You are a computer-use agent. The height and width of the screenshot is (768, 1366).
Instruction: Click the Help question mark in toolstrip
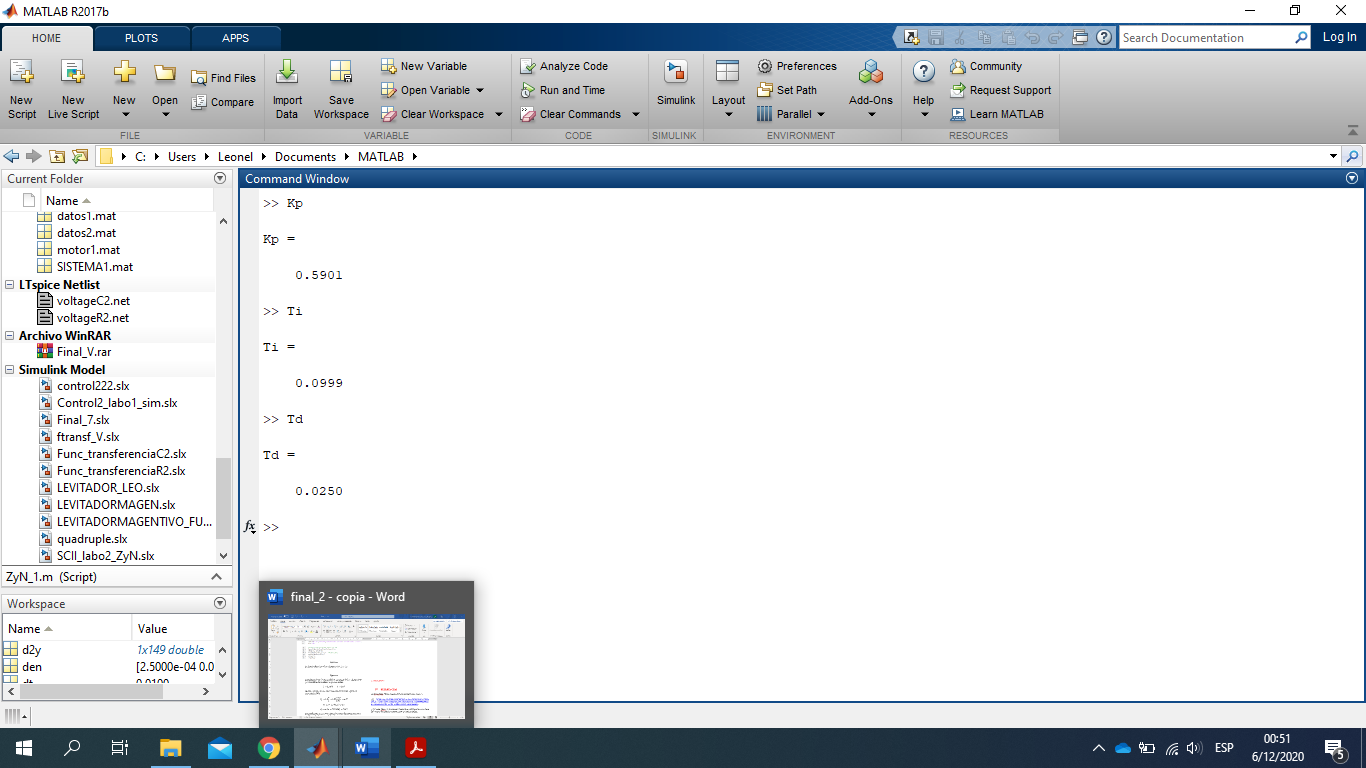(924, 72)
